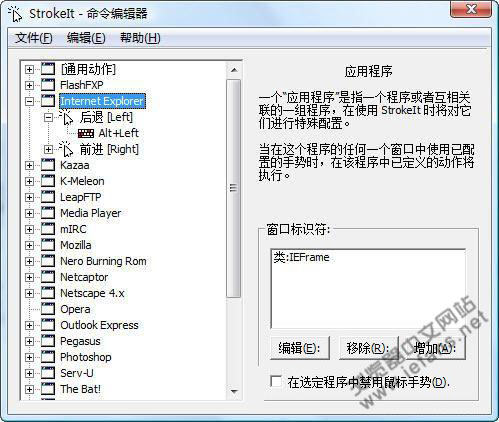Click the tree scrollbar up arrow
499x422 pixels.
[234, 70]
